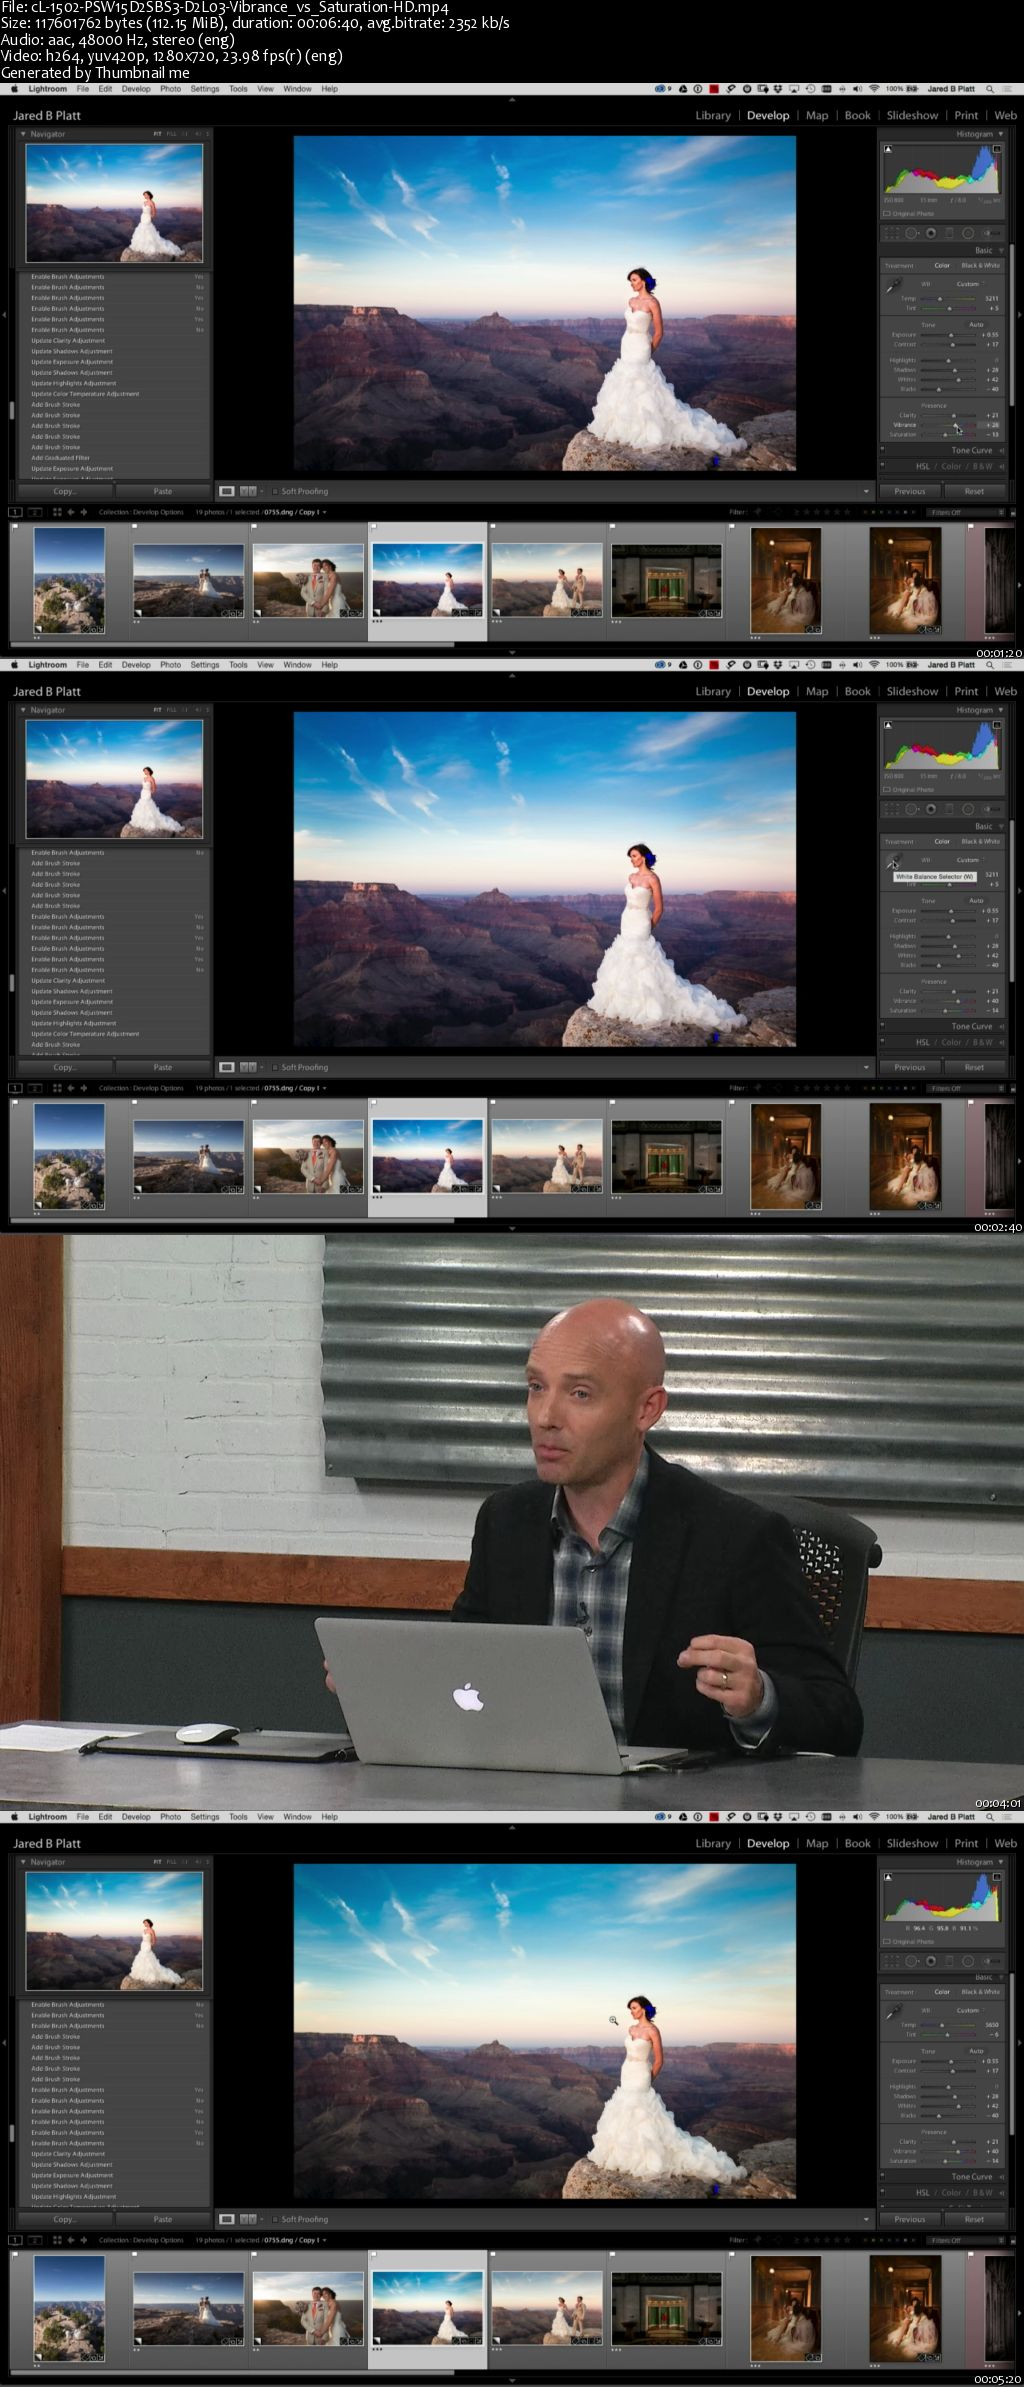The image size is (1024, 2387).
Task: Click Copy... button in 00:01:20 frame
Action: [65, 491]
